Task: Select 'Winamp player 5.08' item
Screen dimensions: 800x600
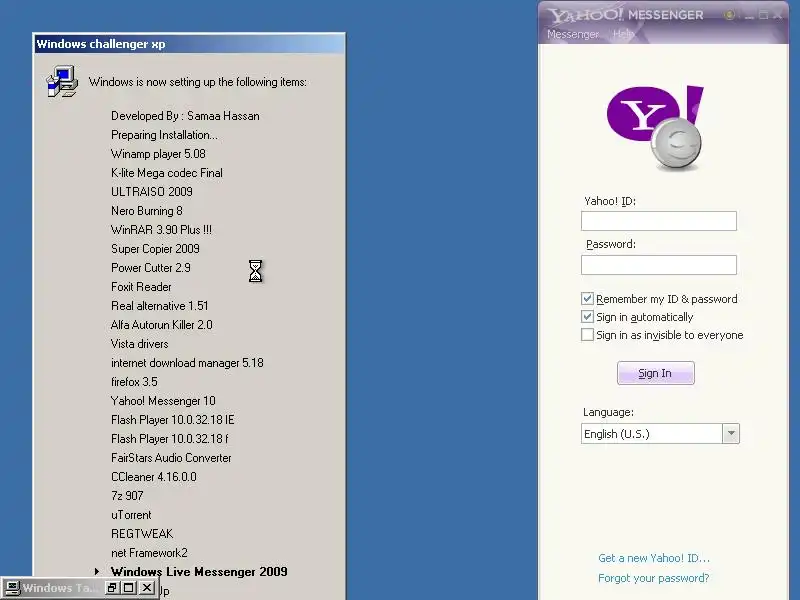Action: 158,154
